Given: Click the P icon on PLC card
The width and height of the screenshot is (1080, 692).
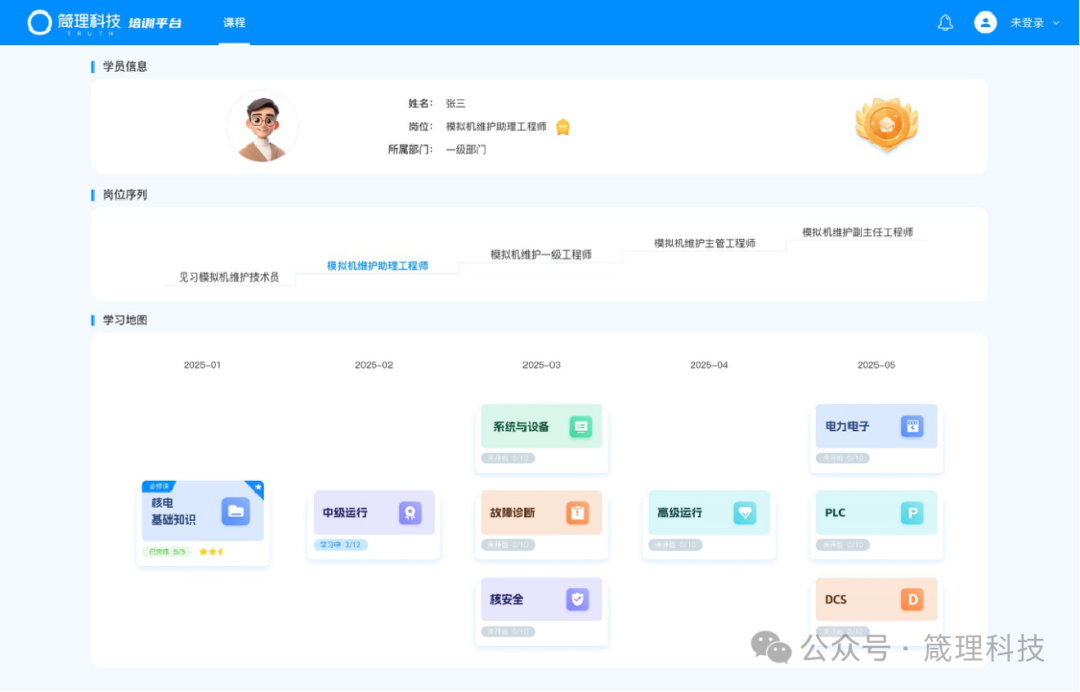Looking at the screenshot, I should coord(911,513).
